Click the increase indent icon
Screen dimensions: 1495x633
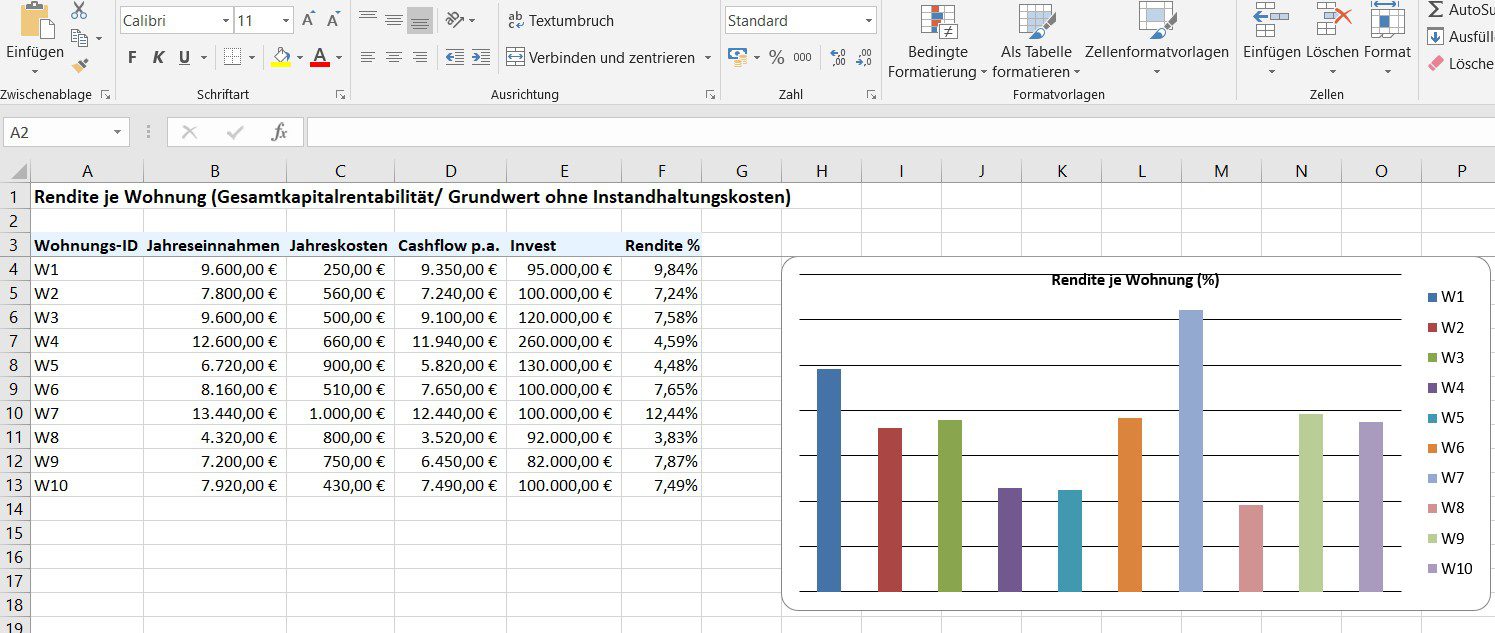pos(481,57)
